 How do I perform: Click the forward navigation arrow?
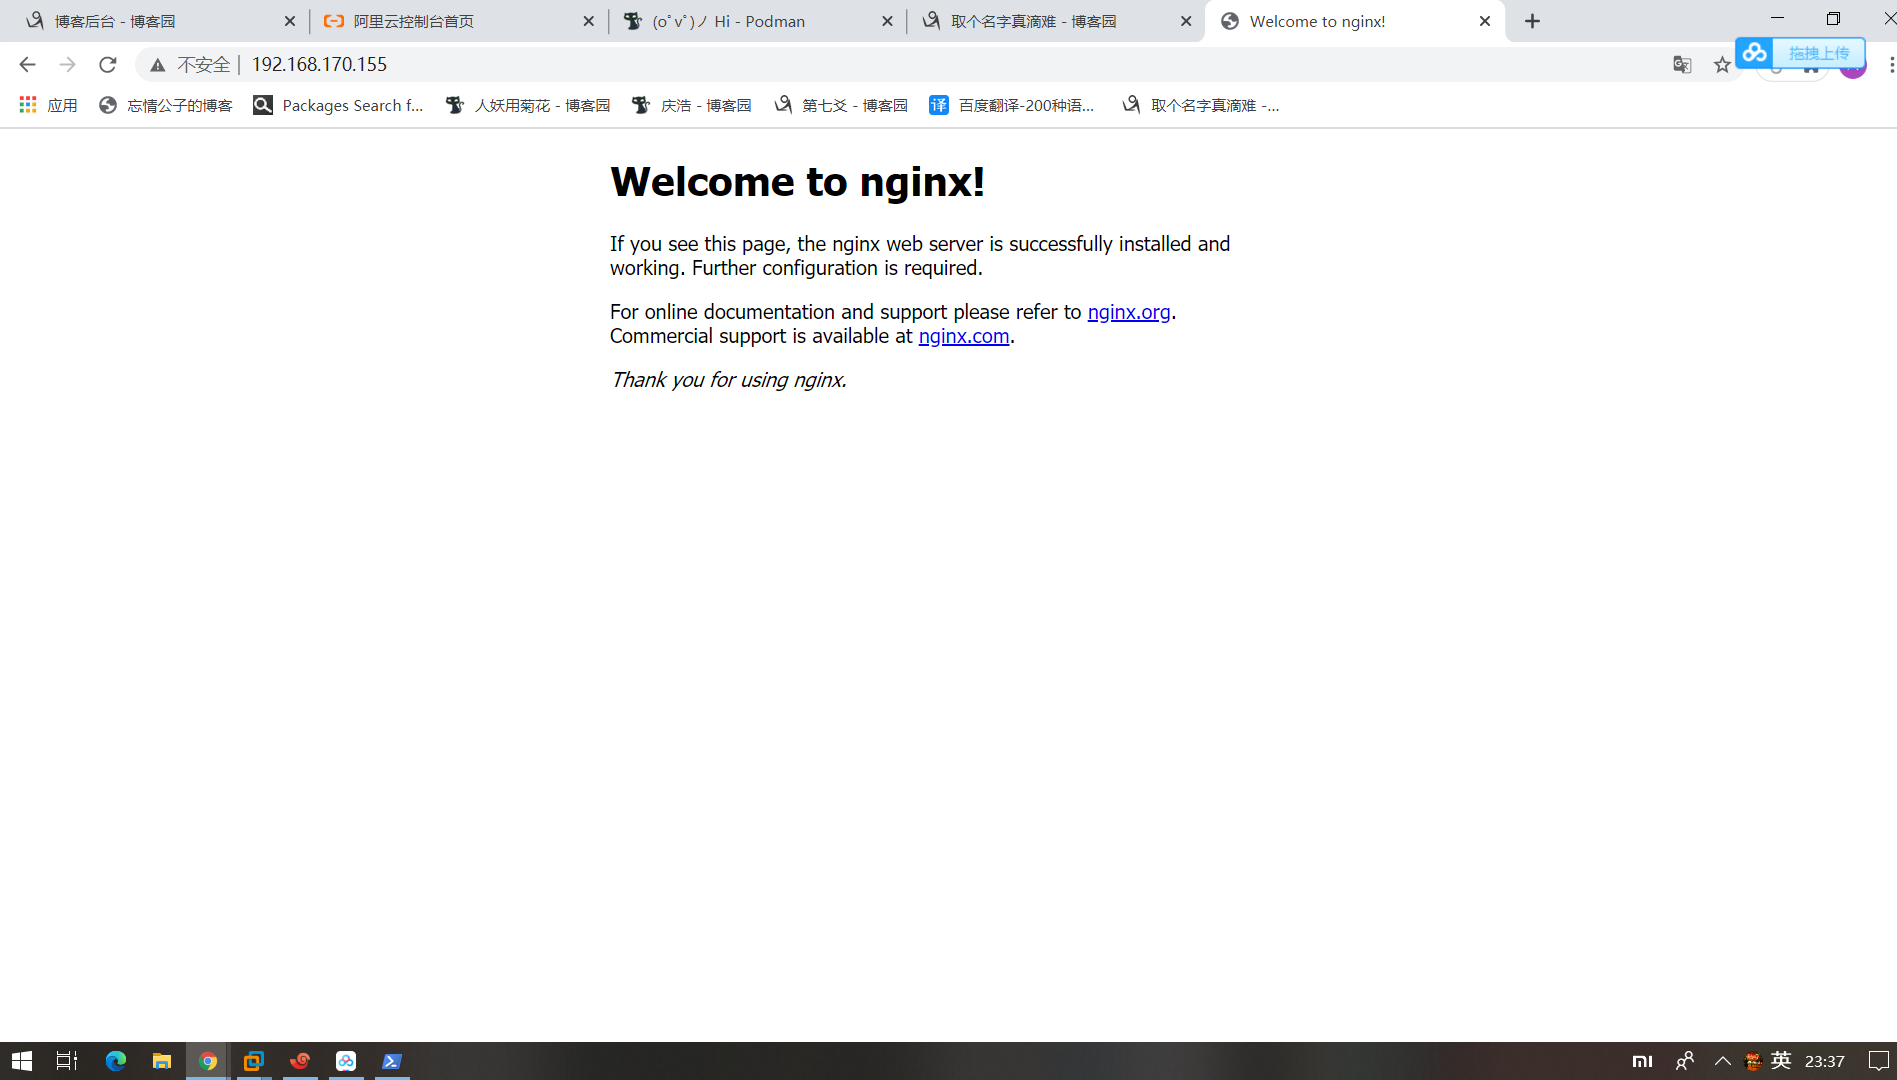click(x=67, y=65)
